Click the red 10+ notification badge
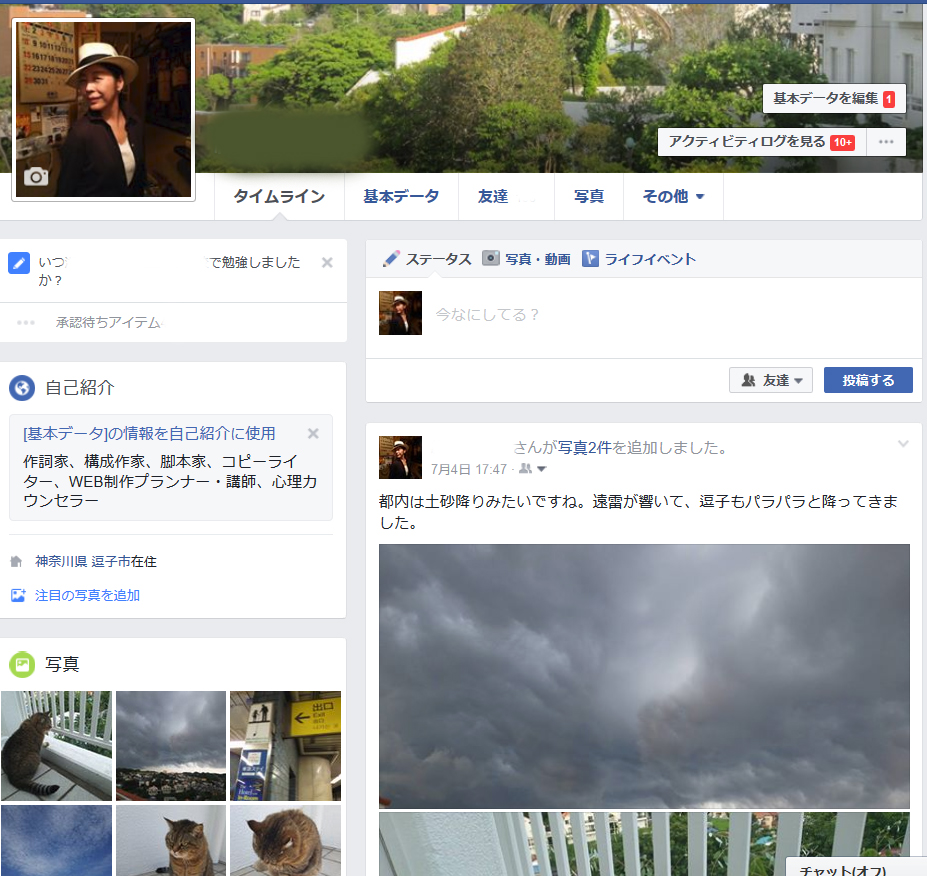 click(842, 142)
